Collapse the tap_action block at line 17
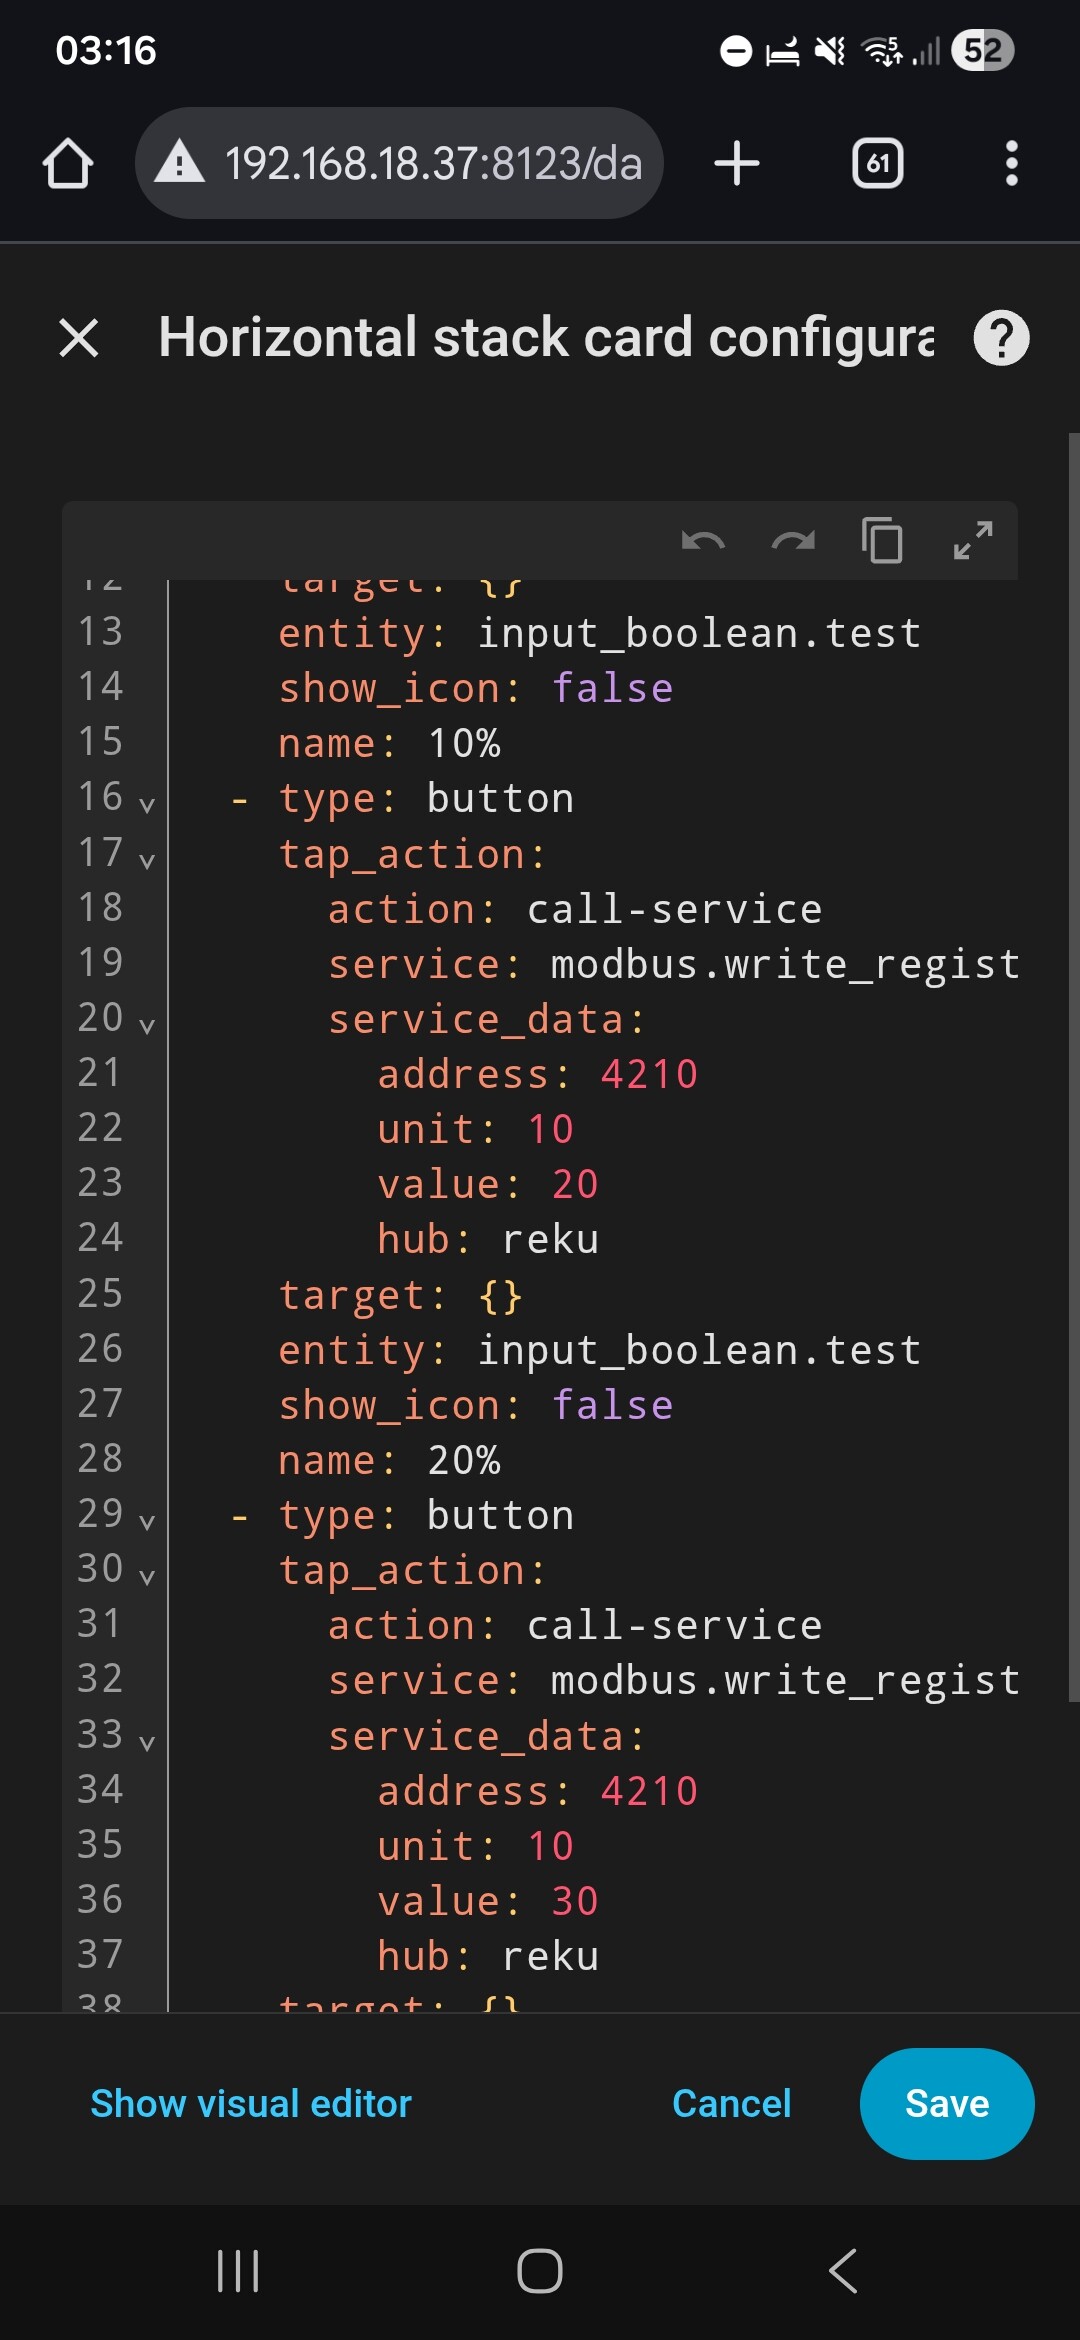The height and width of the screenshot is (2340, 1080). [147, 860]
